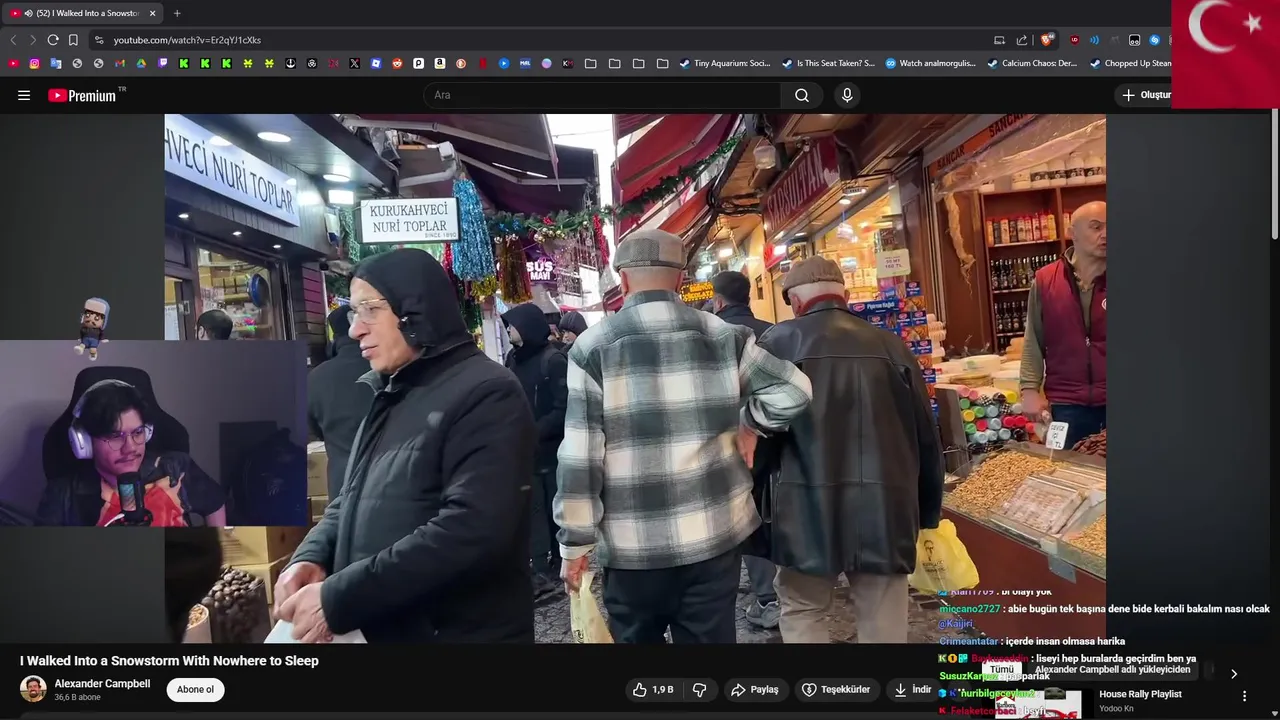Viewport: 1280px width, 720px height.
Task: Click the search magnifier button
Action: pyautogui.click(x=802, y=95)
